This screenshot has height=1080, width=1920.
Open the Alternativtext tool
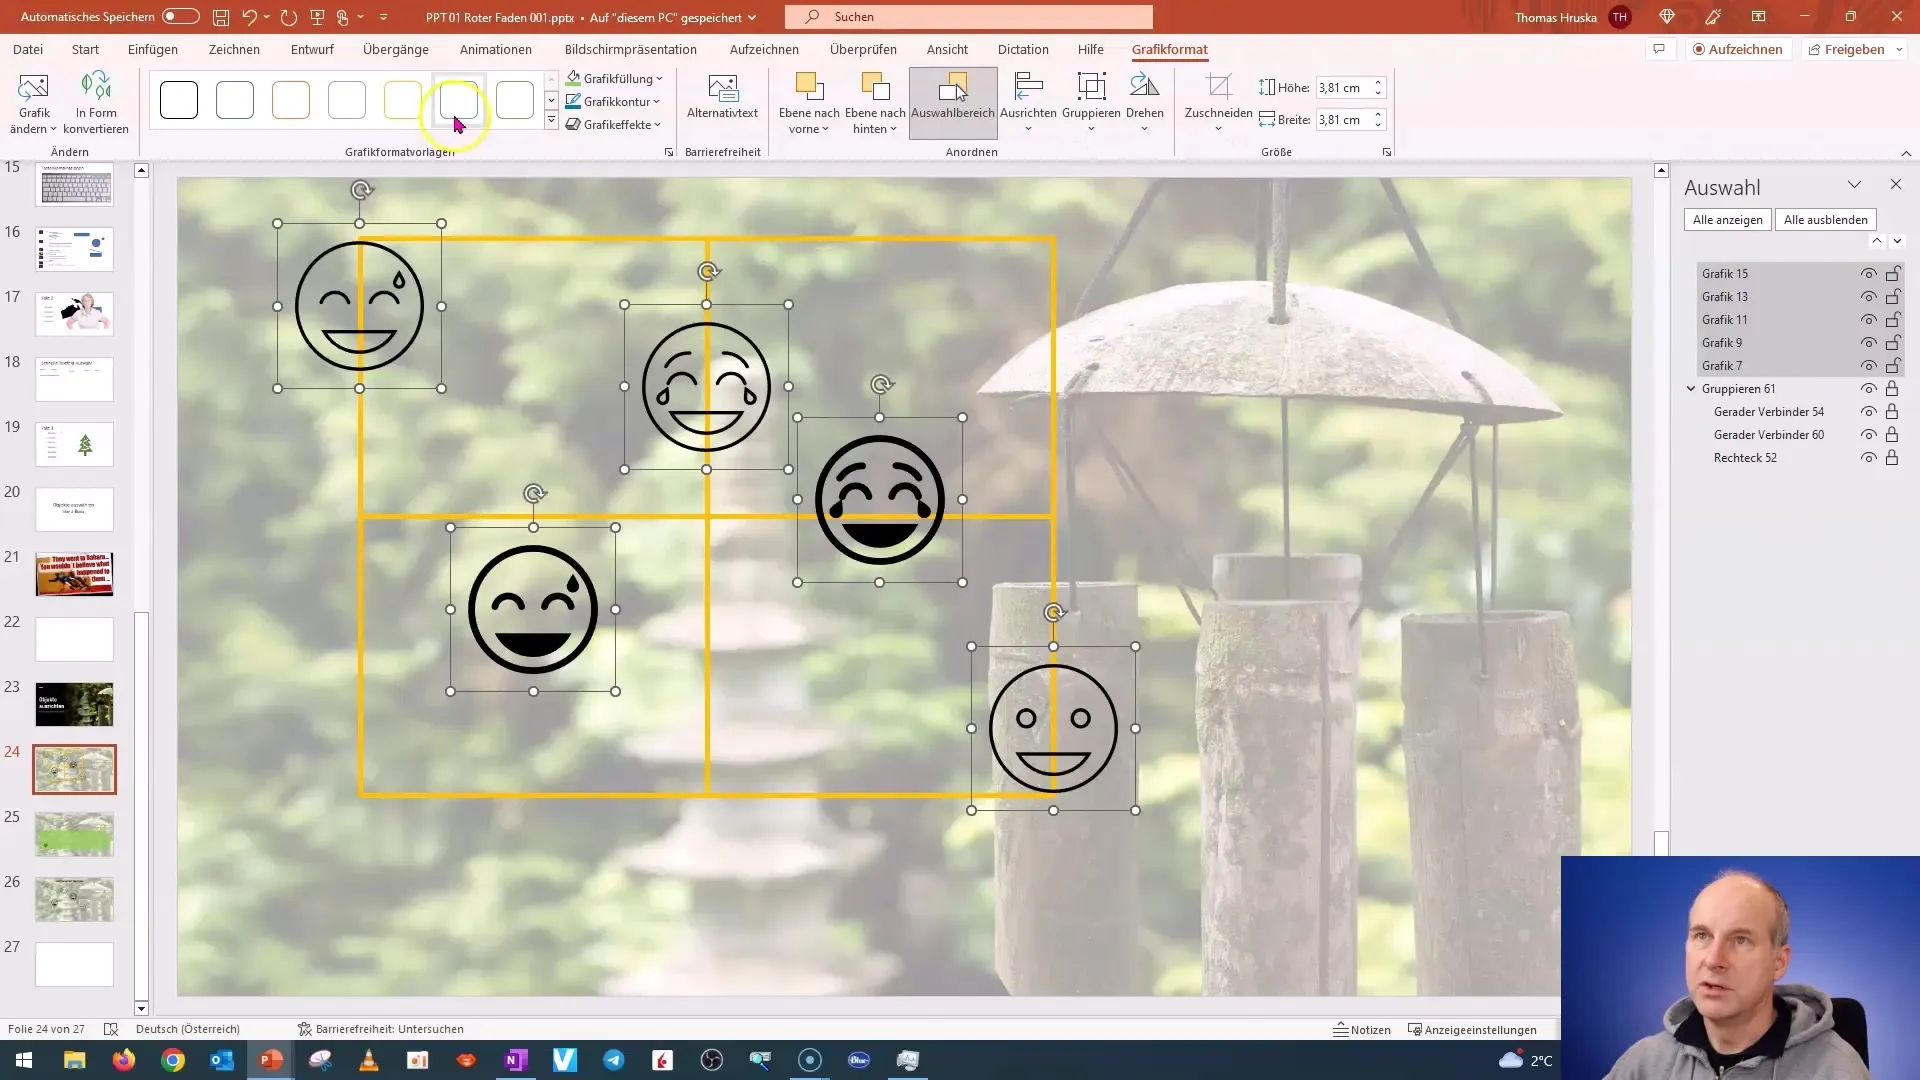(722, 98)
